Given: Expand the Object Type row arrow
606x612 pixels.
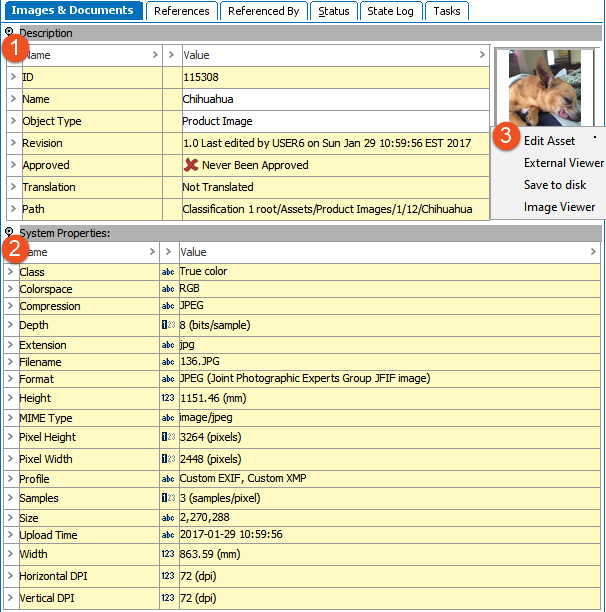Looking at the screenshot, I should tap(13, 121).
